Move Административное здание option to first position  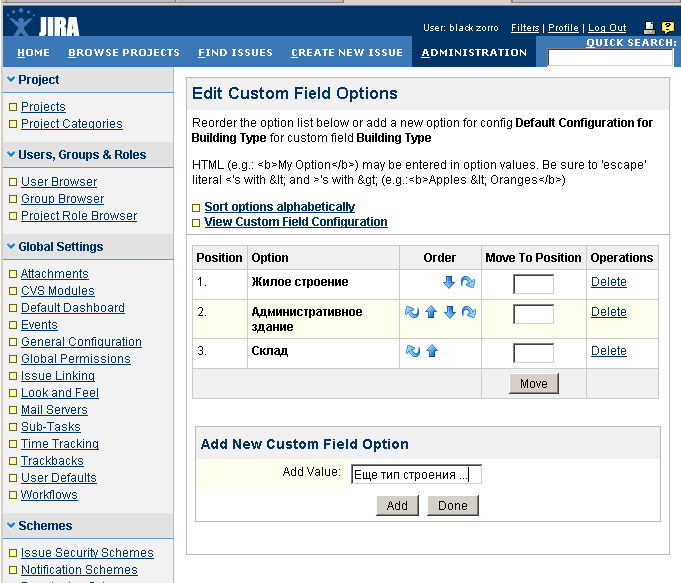(x=412, y=312)
